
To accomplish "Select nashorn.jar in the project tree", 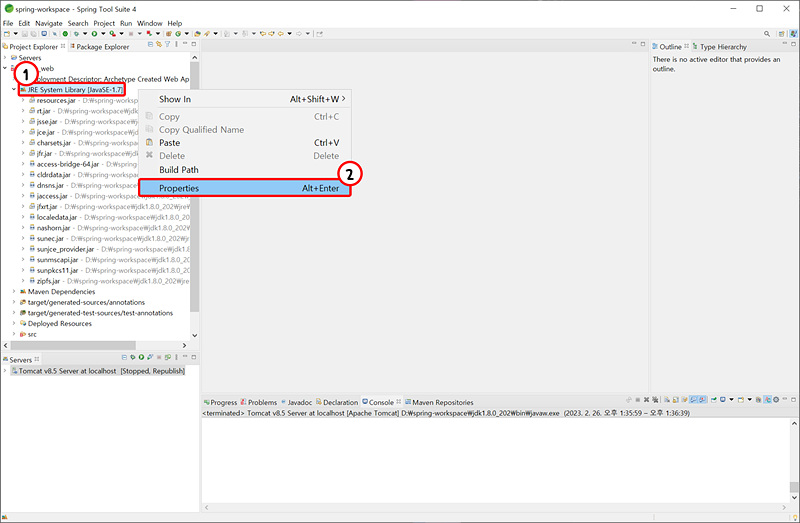I will click(x=53, y=228).
